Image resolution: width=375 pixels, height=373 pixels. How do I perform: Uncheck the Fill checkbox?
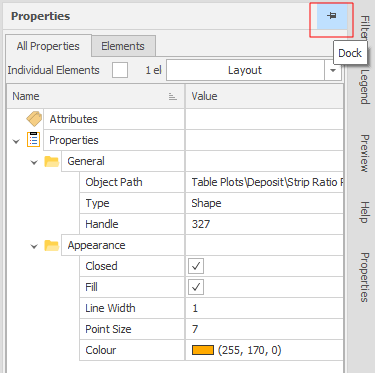tap(196, 287)
